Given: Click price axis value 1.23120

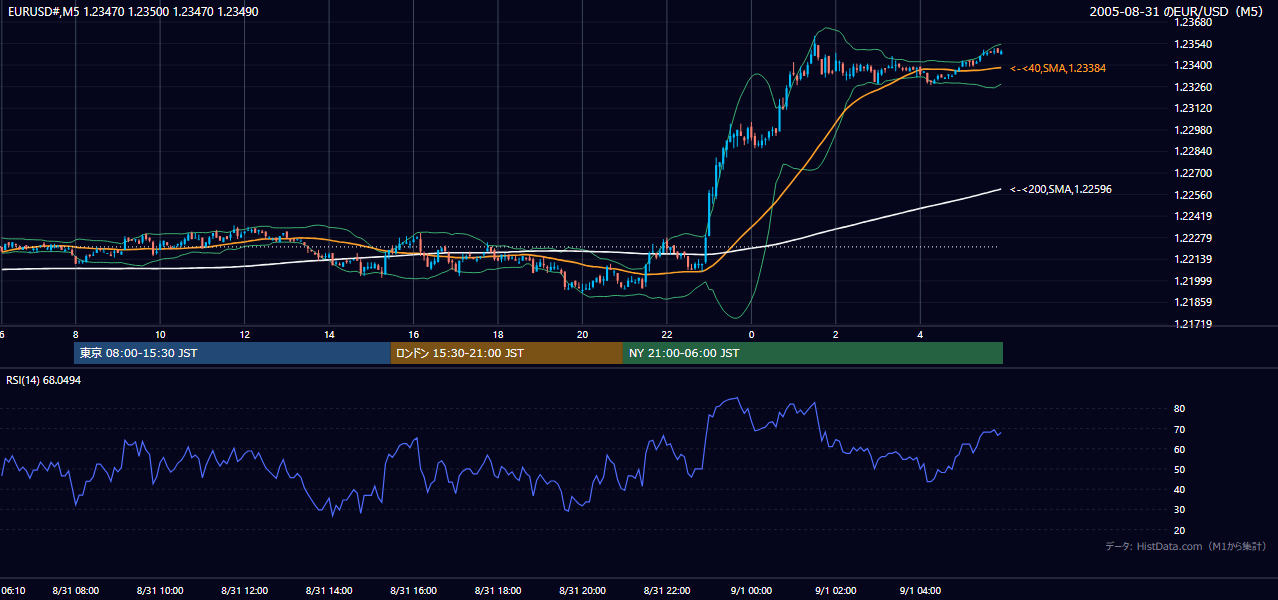Looking at the screenshot, I should 1192,108.
